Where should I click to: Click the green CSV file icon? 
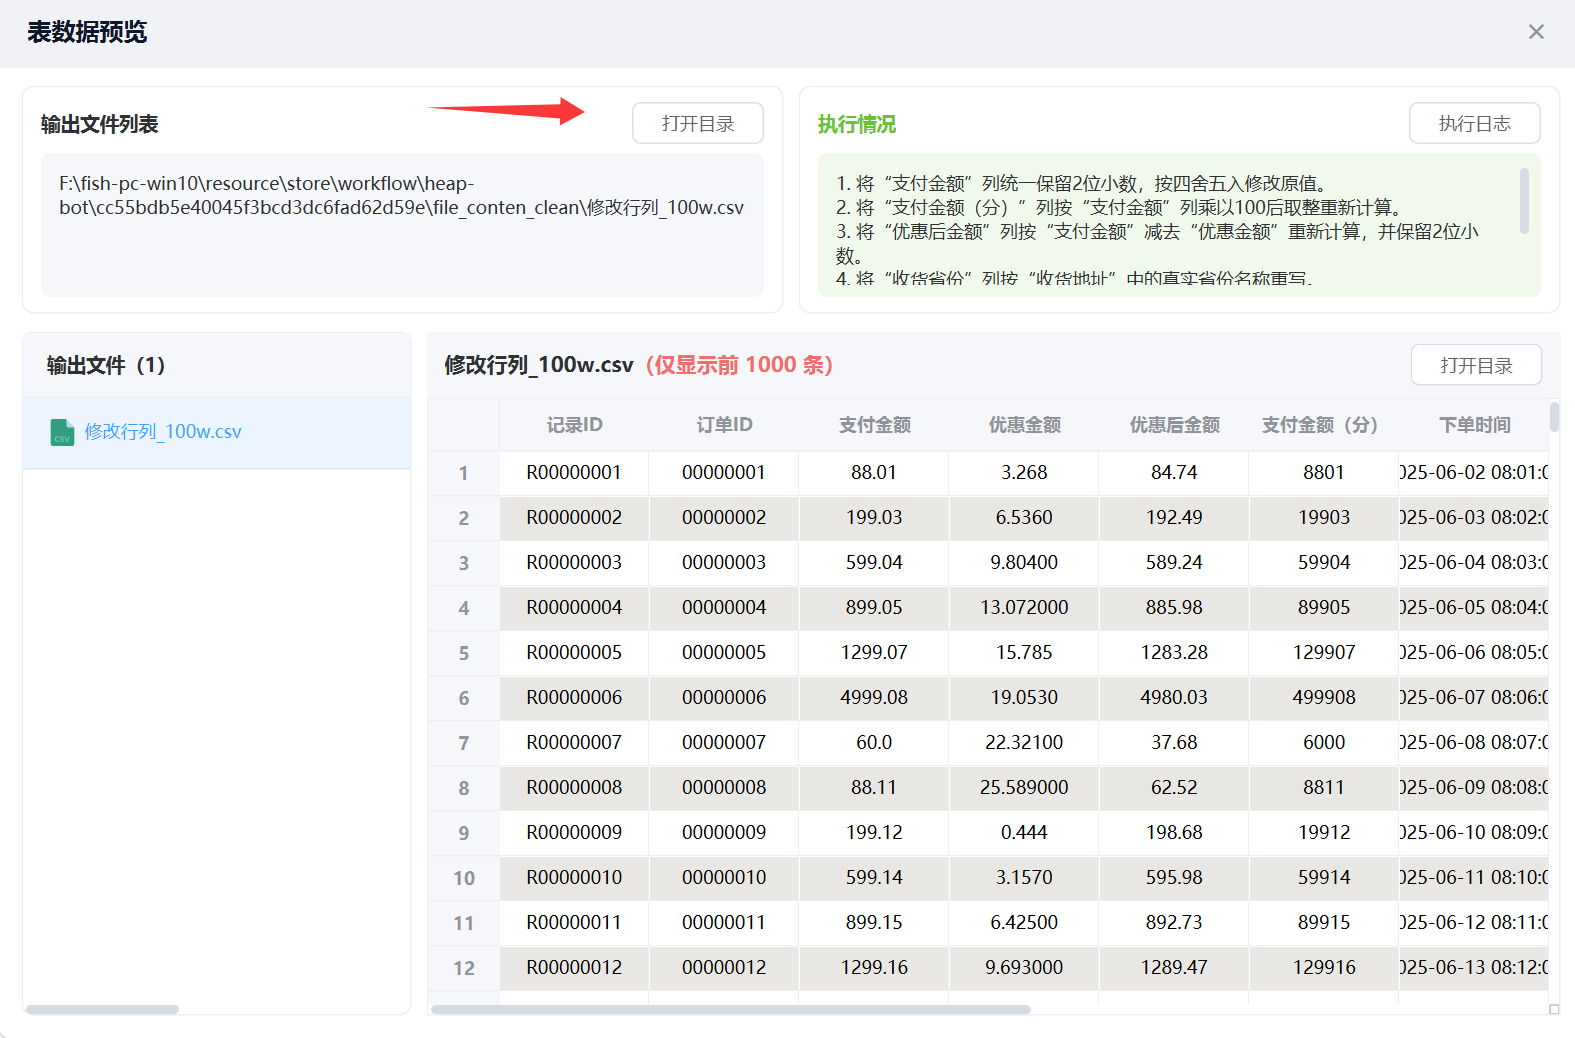click(x=62, y=432)
